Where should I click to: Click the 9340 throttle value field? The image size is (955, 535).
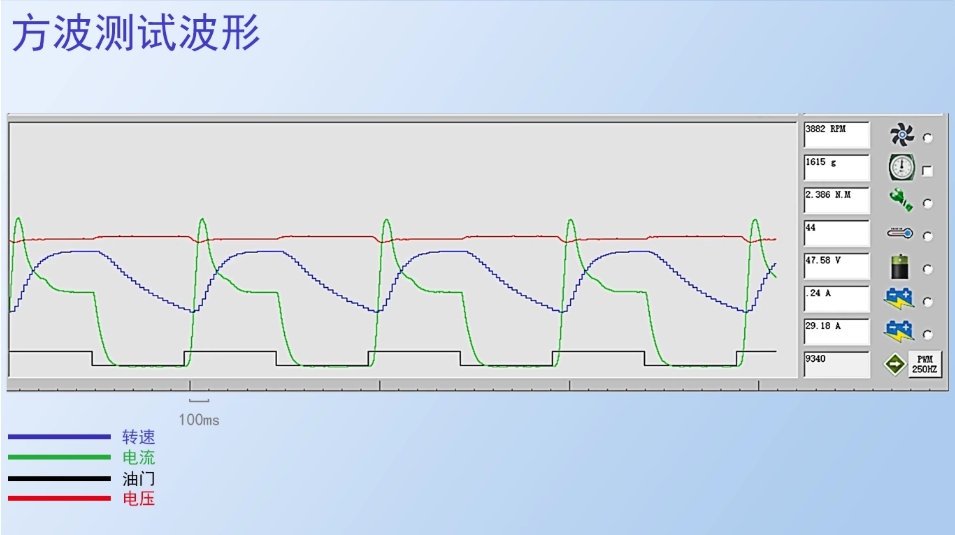[x=836, y=364]
